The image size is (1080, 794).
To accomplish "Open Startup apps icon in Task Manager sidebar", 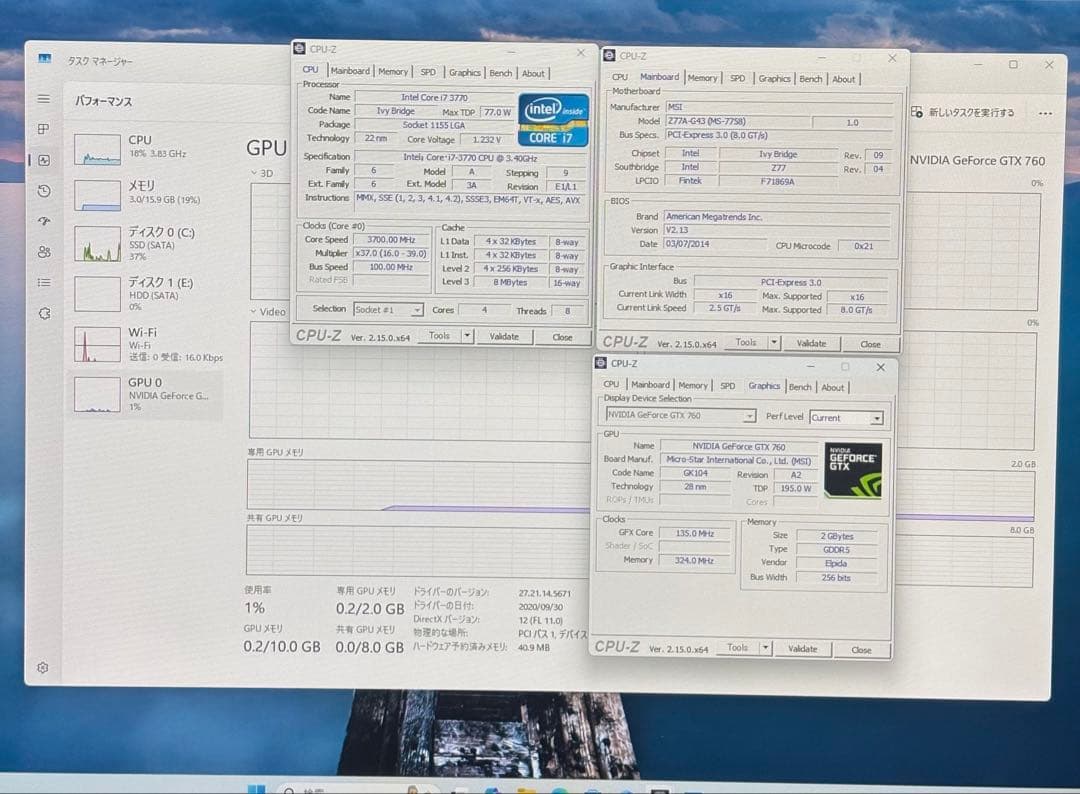I will point(44,221).
